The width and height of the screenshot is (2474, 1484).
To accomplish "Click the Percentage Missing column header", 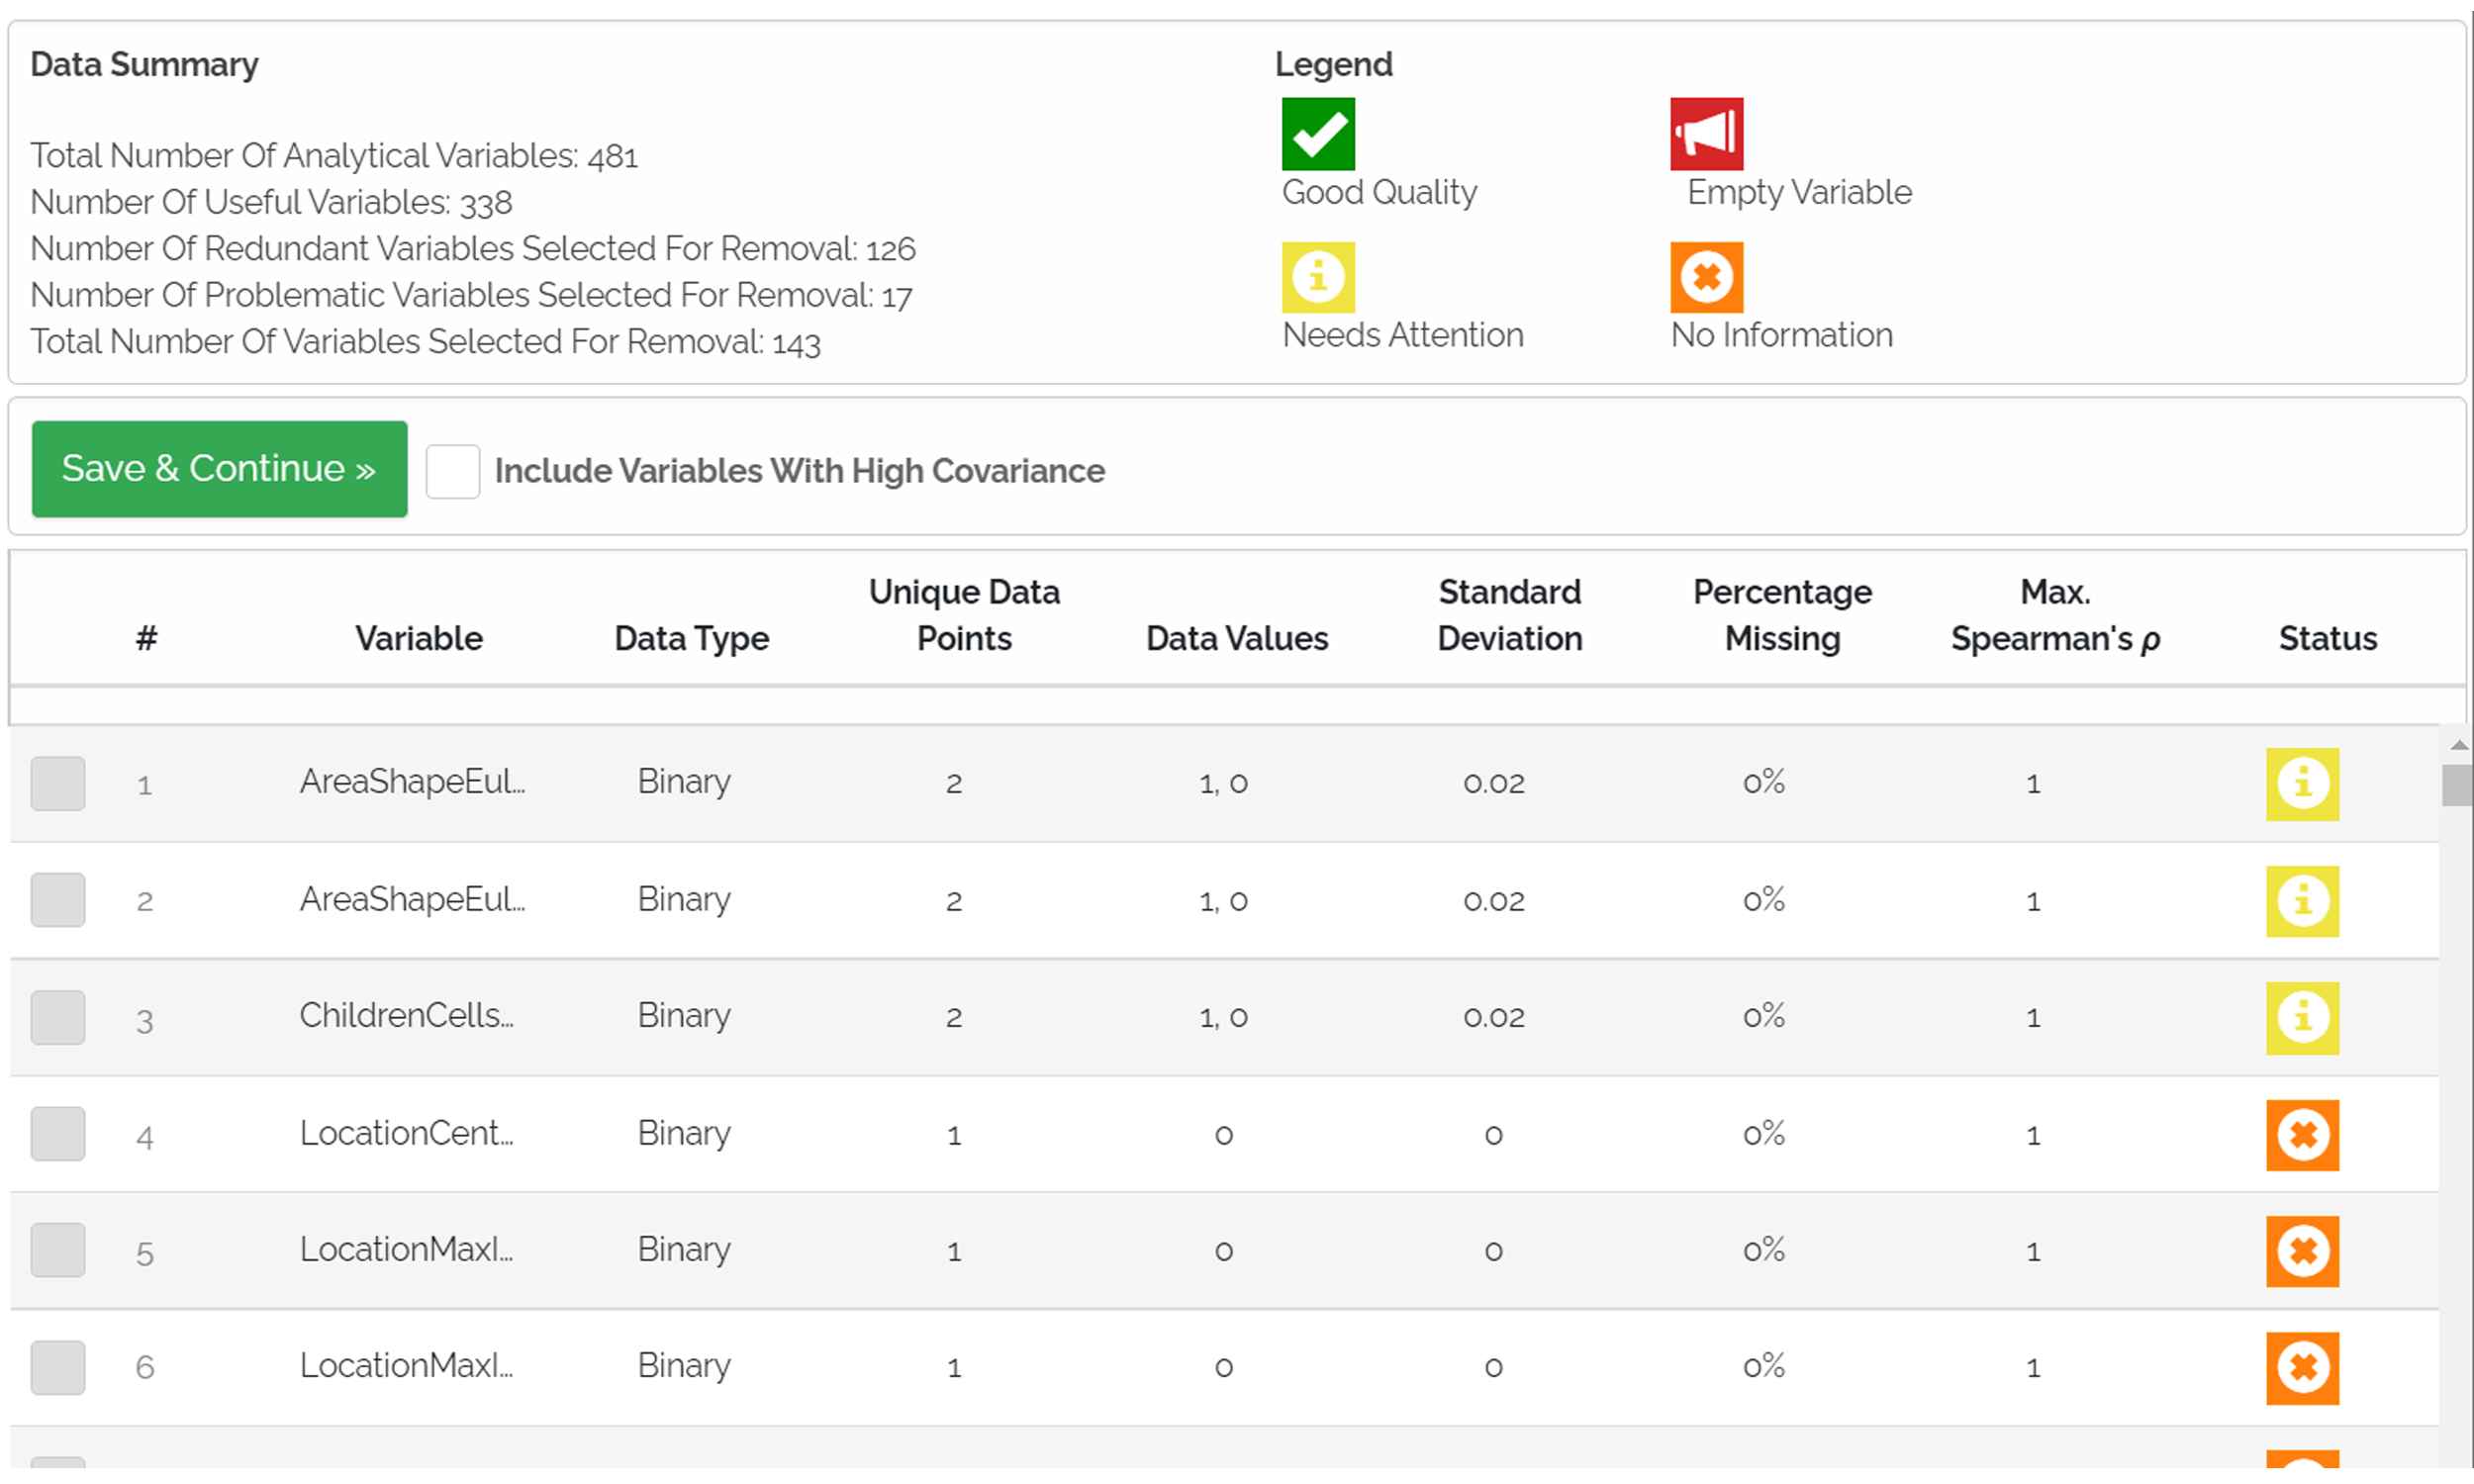I will coord(1781,615).
